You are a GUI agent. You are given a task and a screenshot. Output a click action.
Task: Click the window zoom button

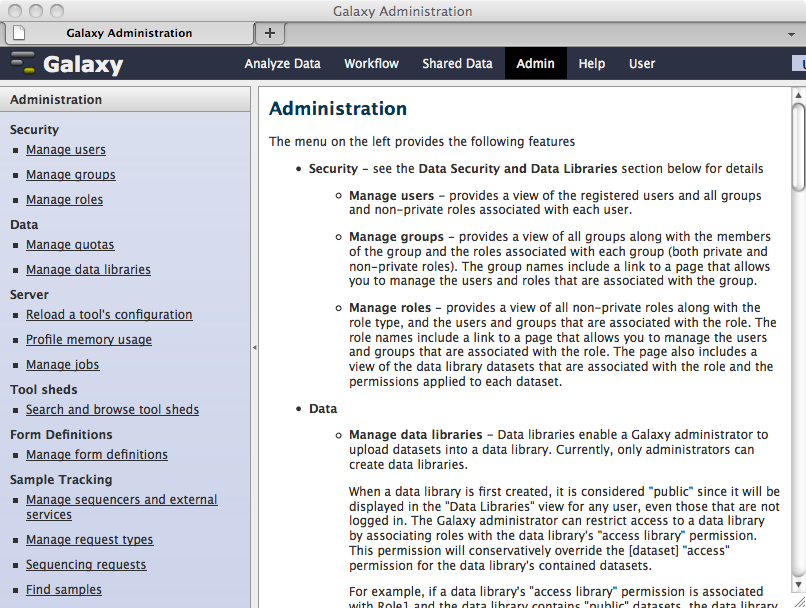coord(57,11)
